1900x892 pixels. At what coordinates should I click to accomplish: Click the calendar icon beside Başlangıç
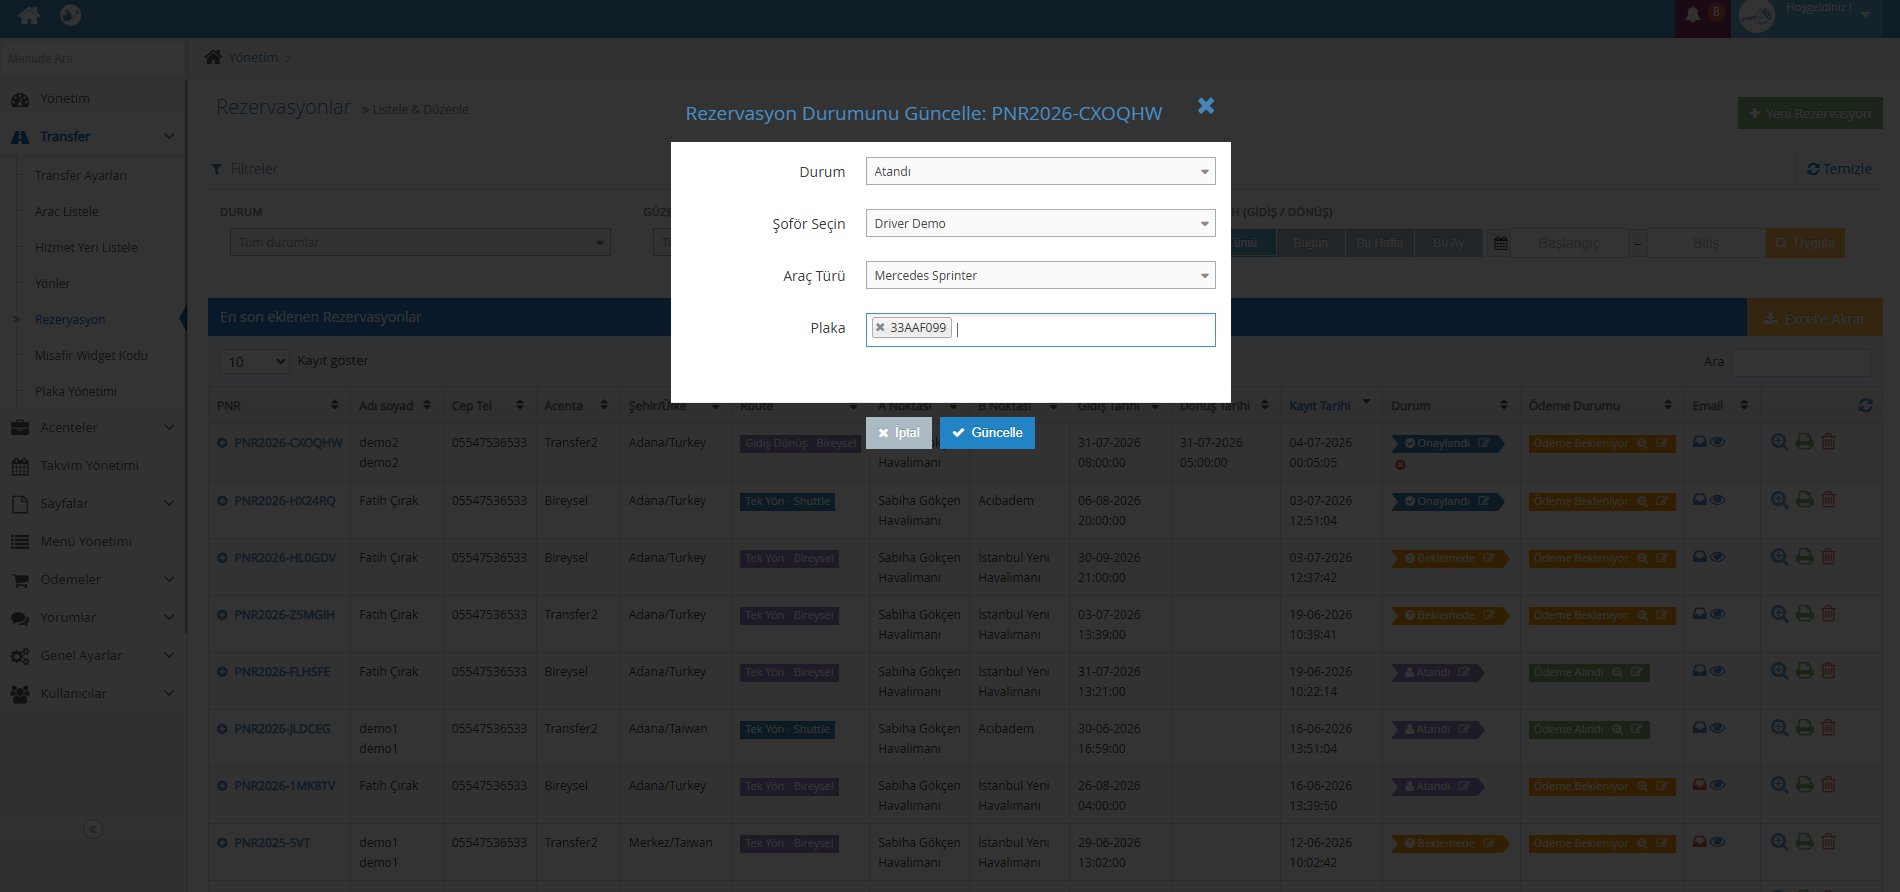tap(1500, 243)
